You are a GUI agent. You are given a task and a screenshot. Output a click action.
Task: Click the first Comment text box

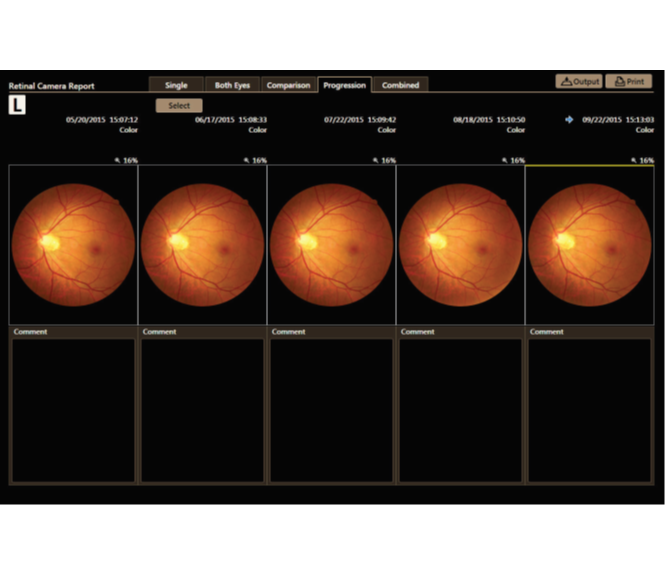click(73, 410)
